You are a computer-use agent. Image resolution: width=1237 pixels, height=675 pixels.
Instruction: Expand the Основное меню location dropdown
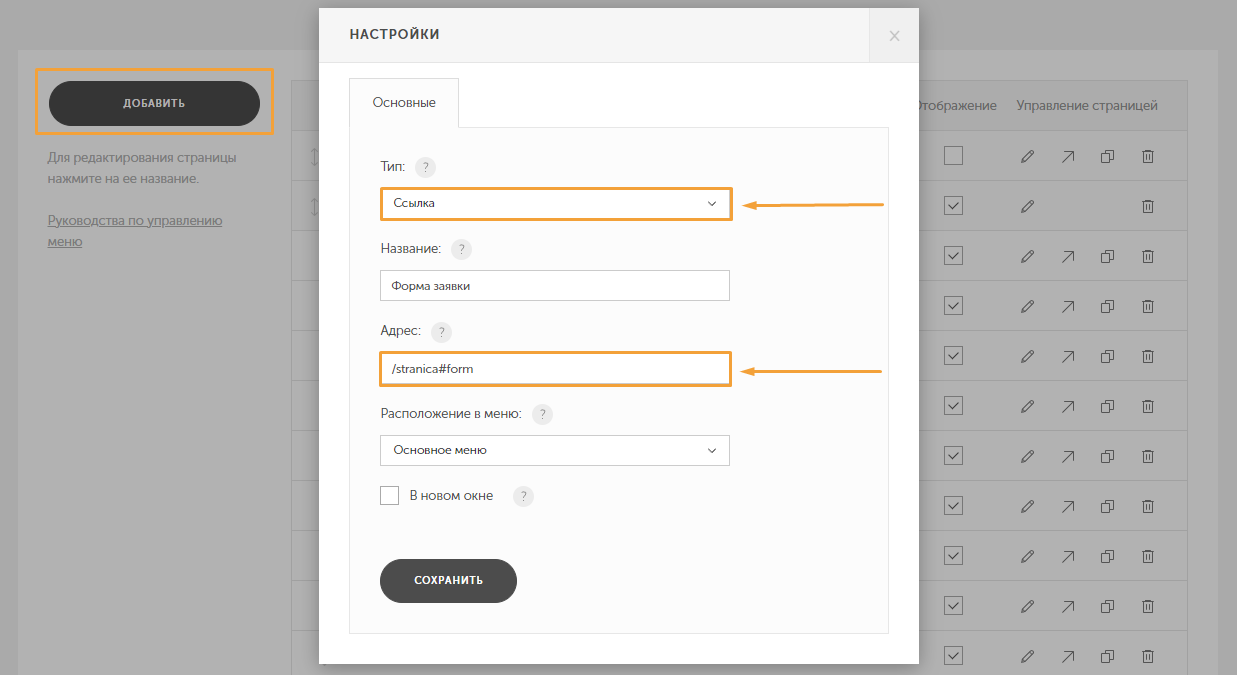tap(555, 450)
